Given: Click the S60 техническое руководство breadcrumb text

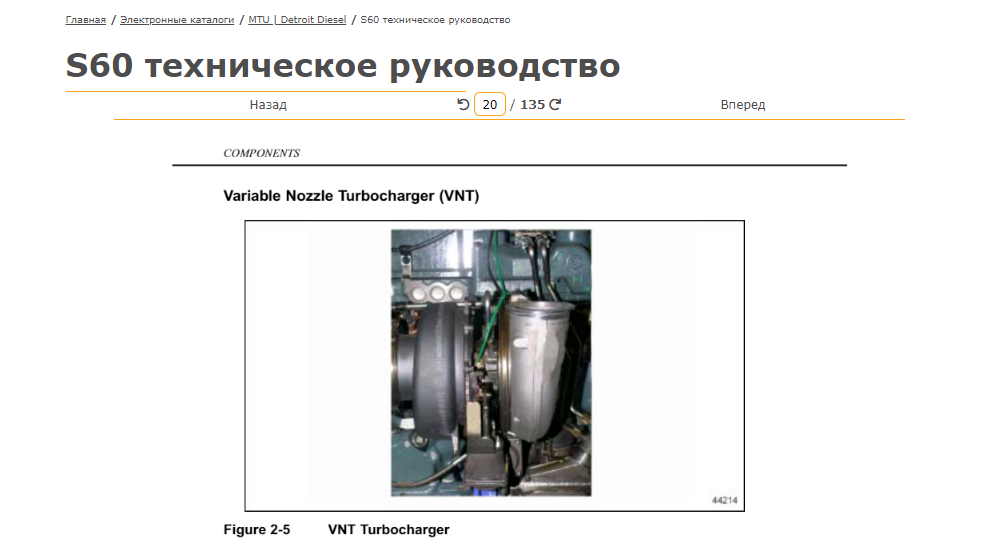Looking at the screenshot, I should 435,20.
